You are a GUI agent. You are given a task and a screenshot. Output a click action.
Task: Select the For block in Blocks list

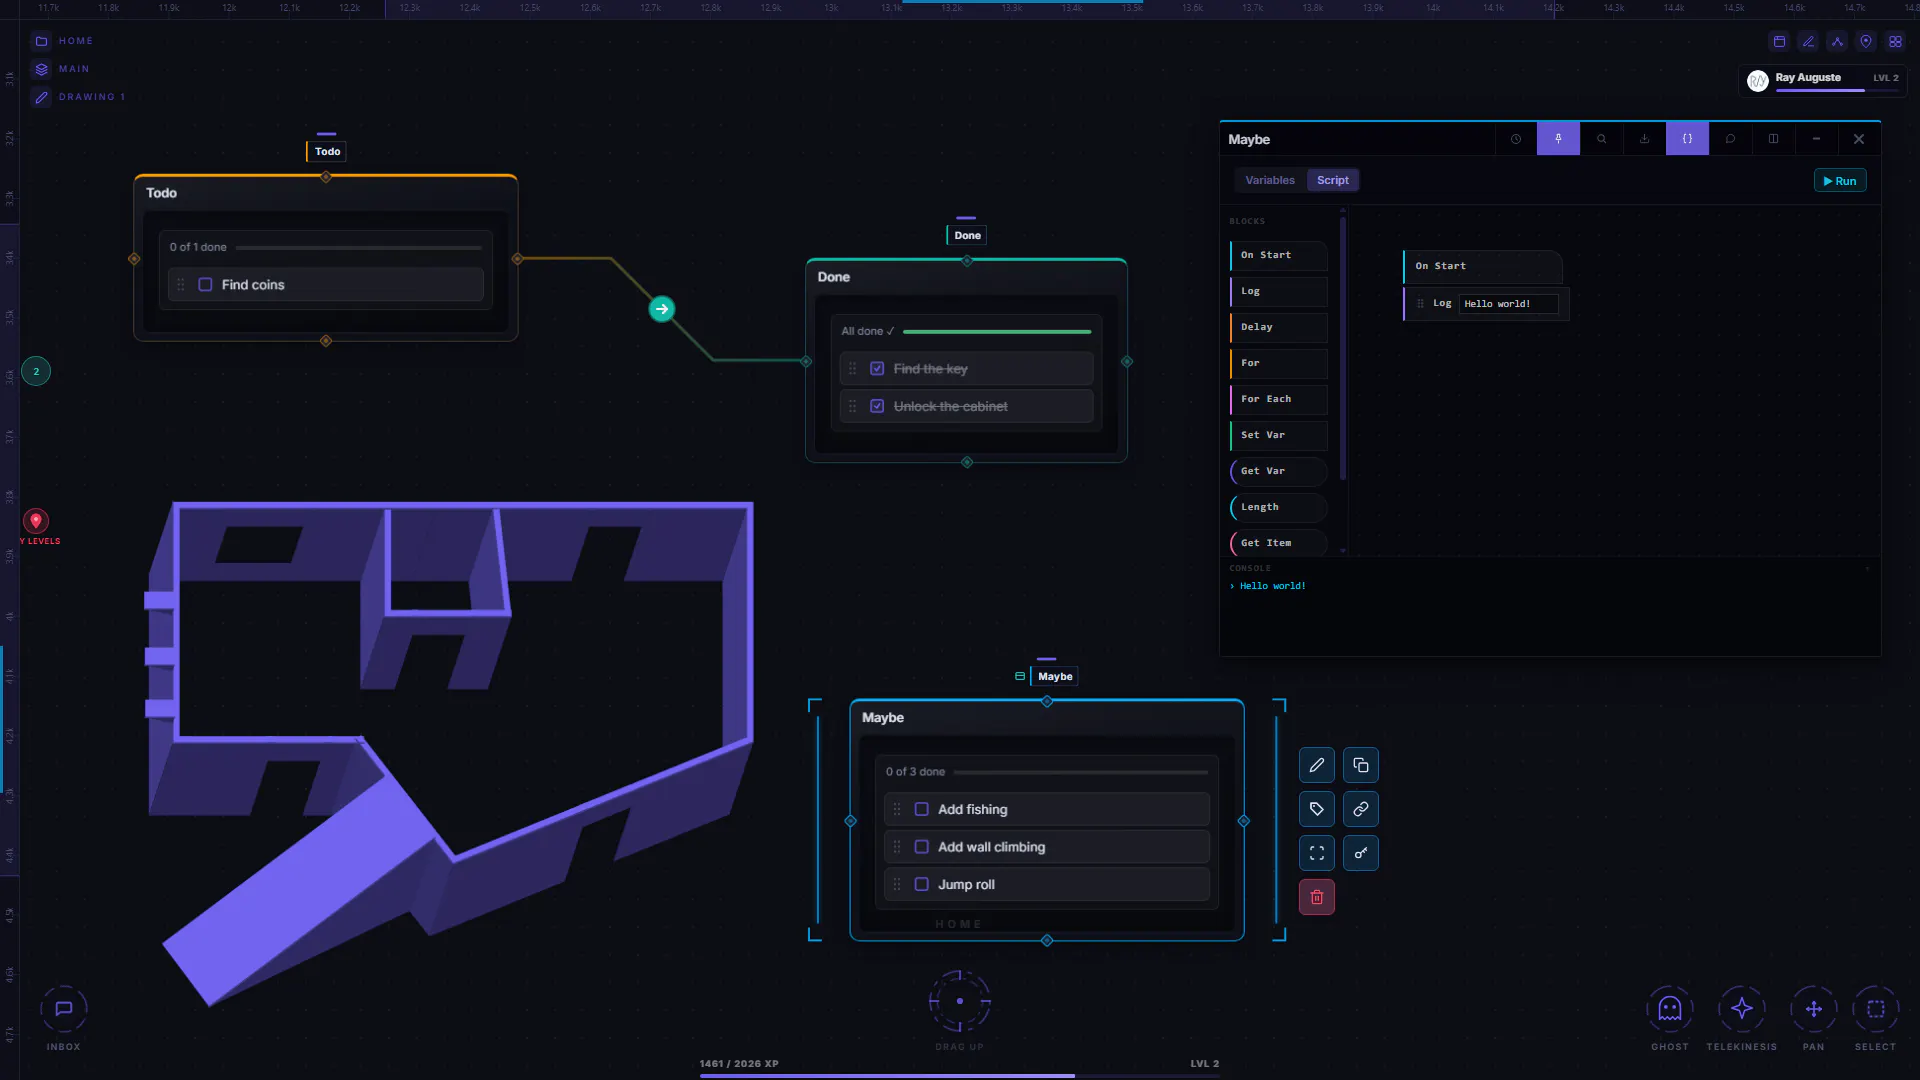1279,363
